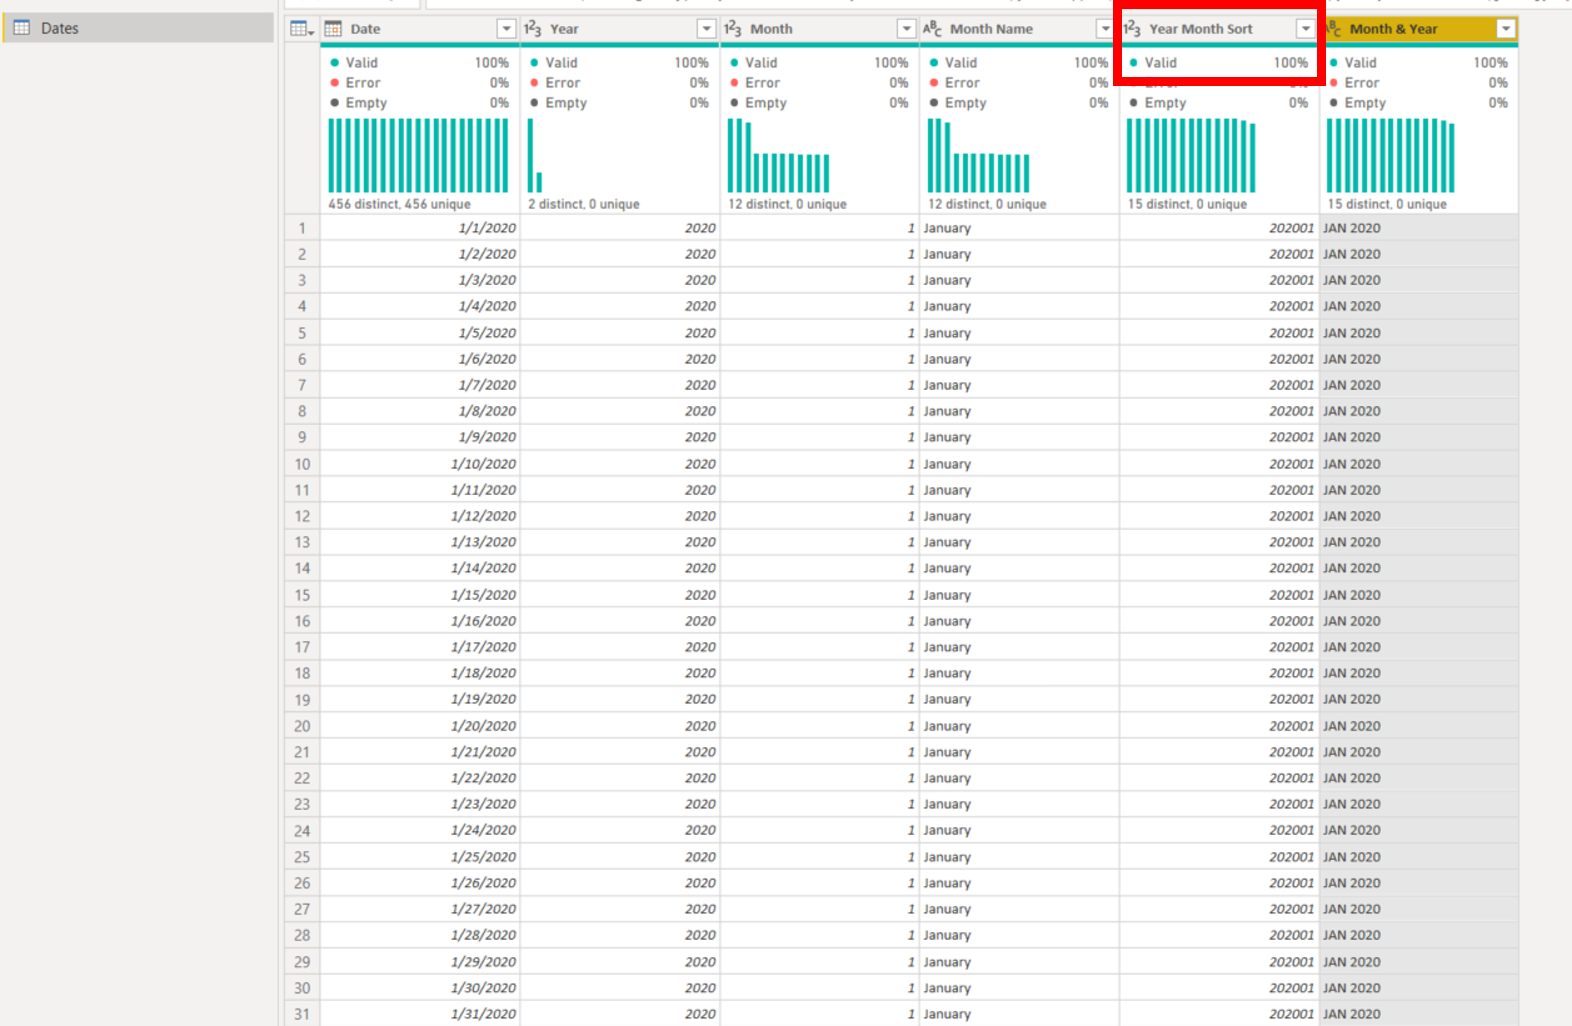Select row number 1

click(302, 228)
